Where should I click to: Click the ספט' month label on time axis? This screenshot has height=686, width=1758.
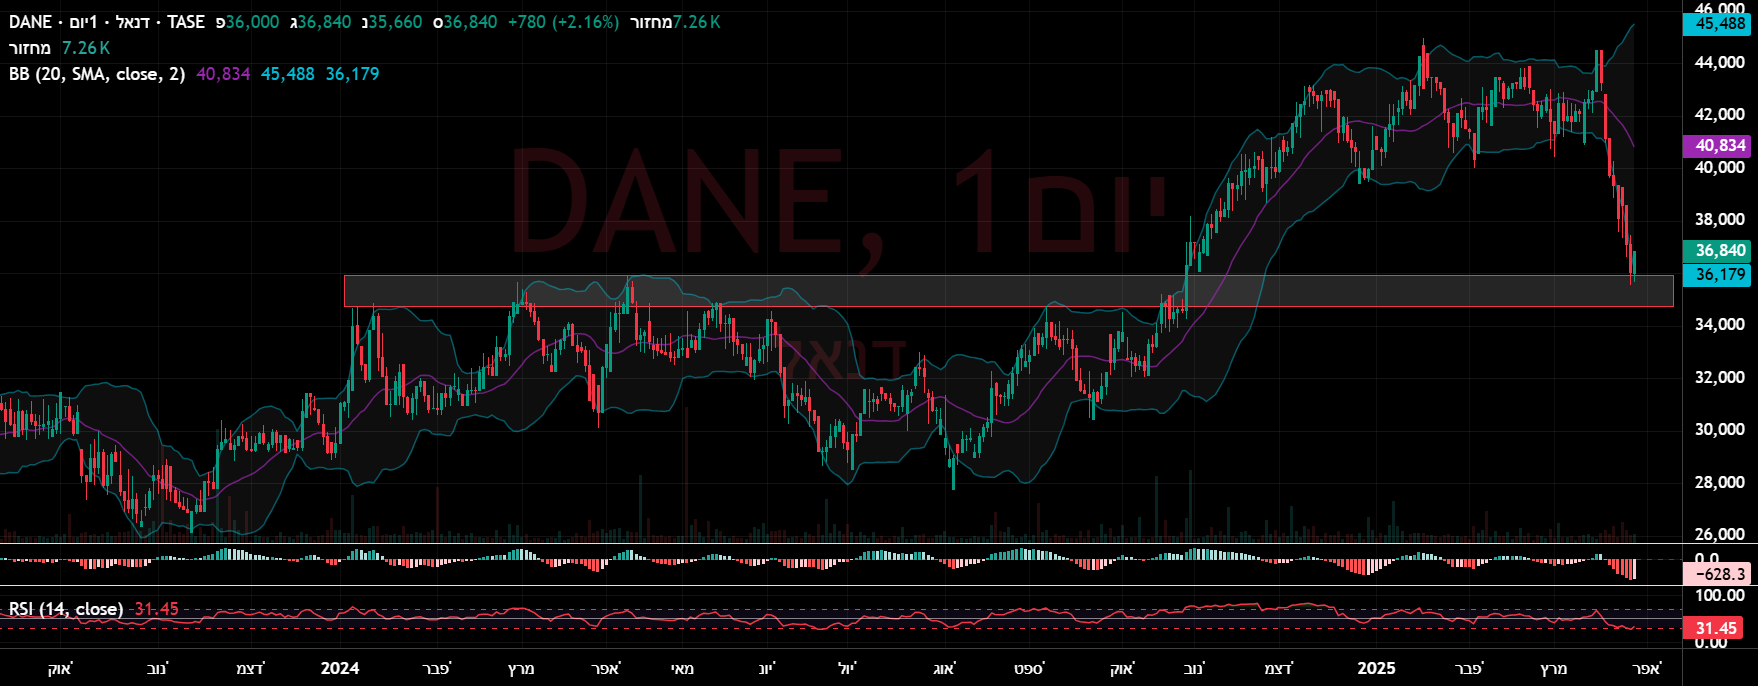1029,668
